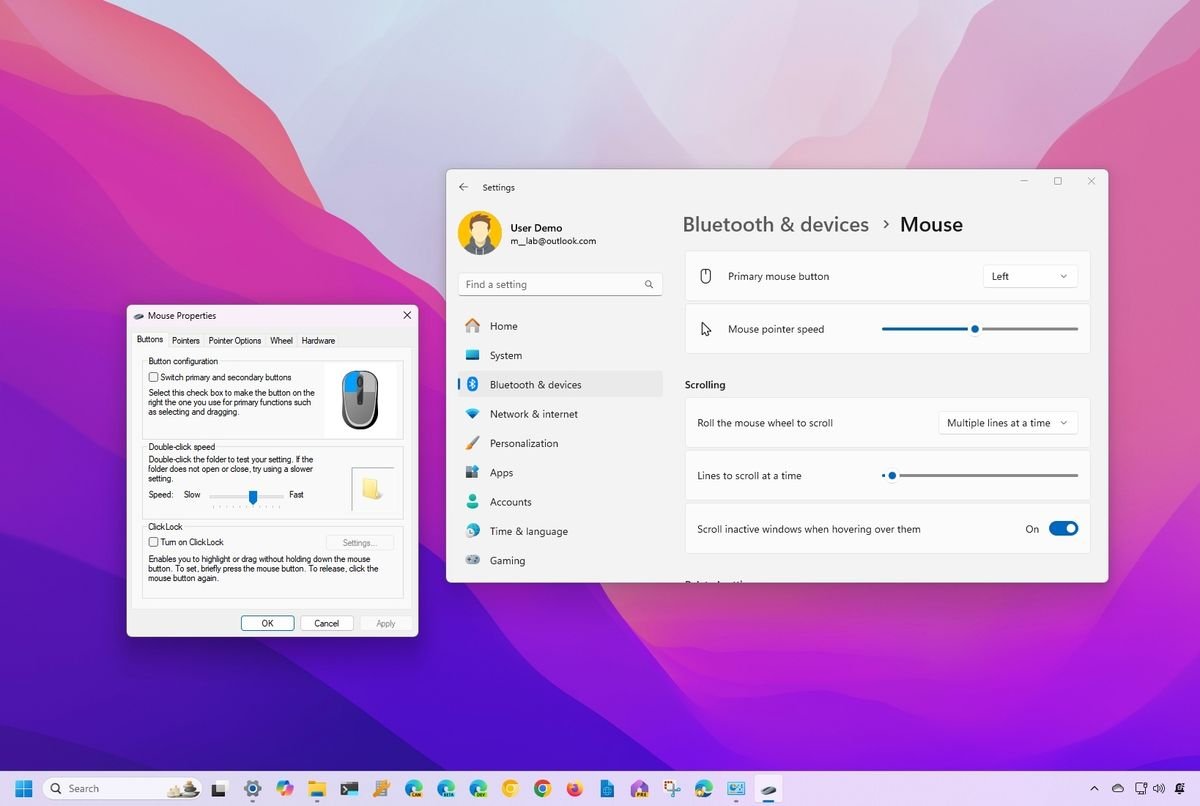Open Home in Settings sidebar
1200x806 pixels.
coord(560,326)
